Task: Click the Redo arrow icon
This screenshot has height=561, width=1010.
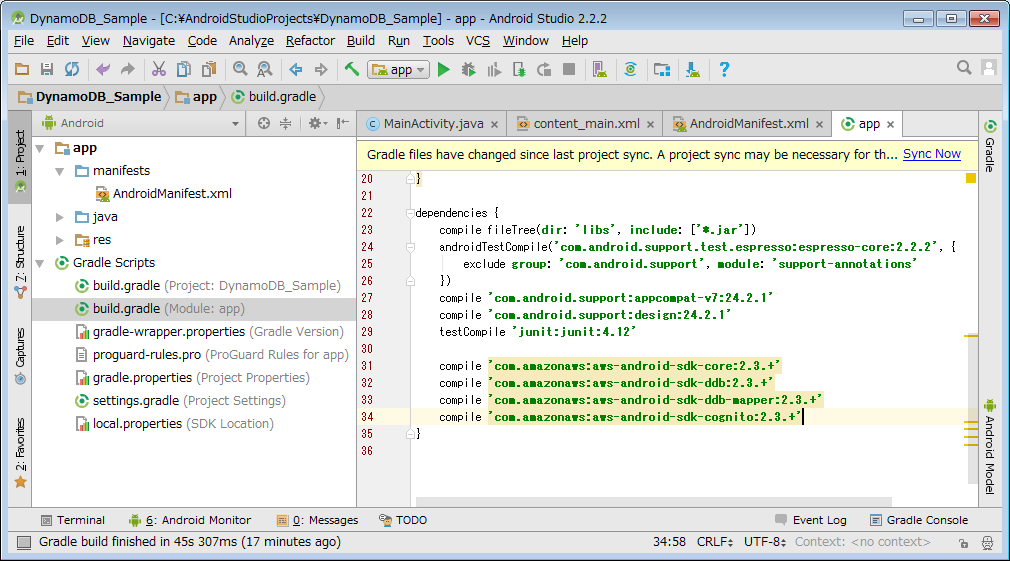Action: click(x=128, y=69)
